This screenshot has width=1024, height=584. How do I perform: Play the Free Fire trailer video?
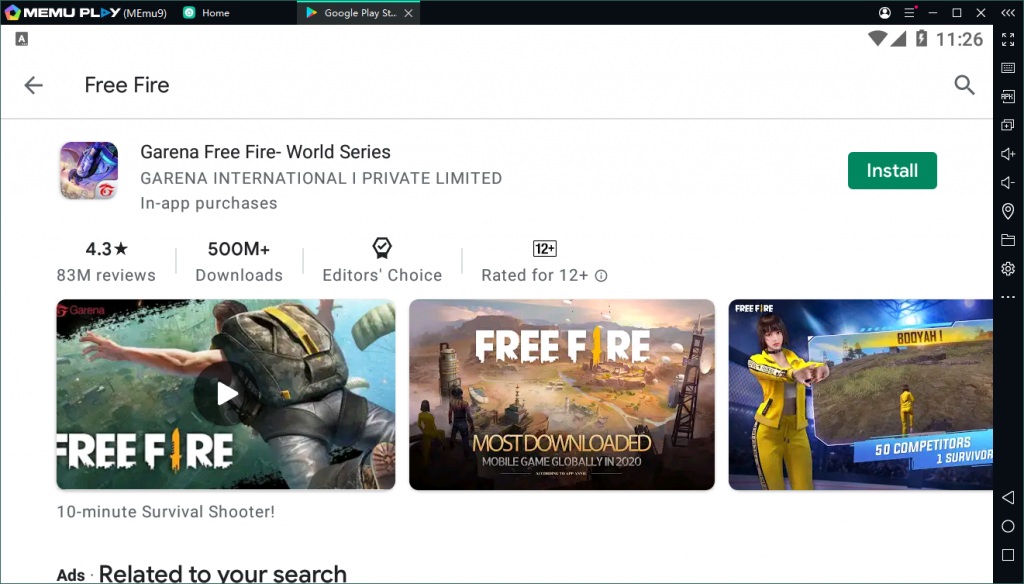225,393
